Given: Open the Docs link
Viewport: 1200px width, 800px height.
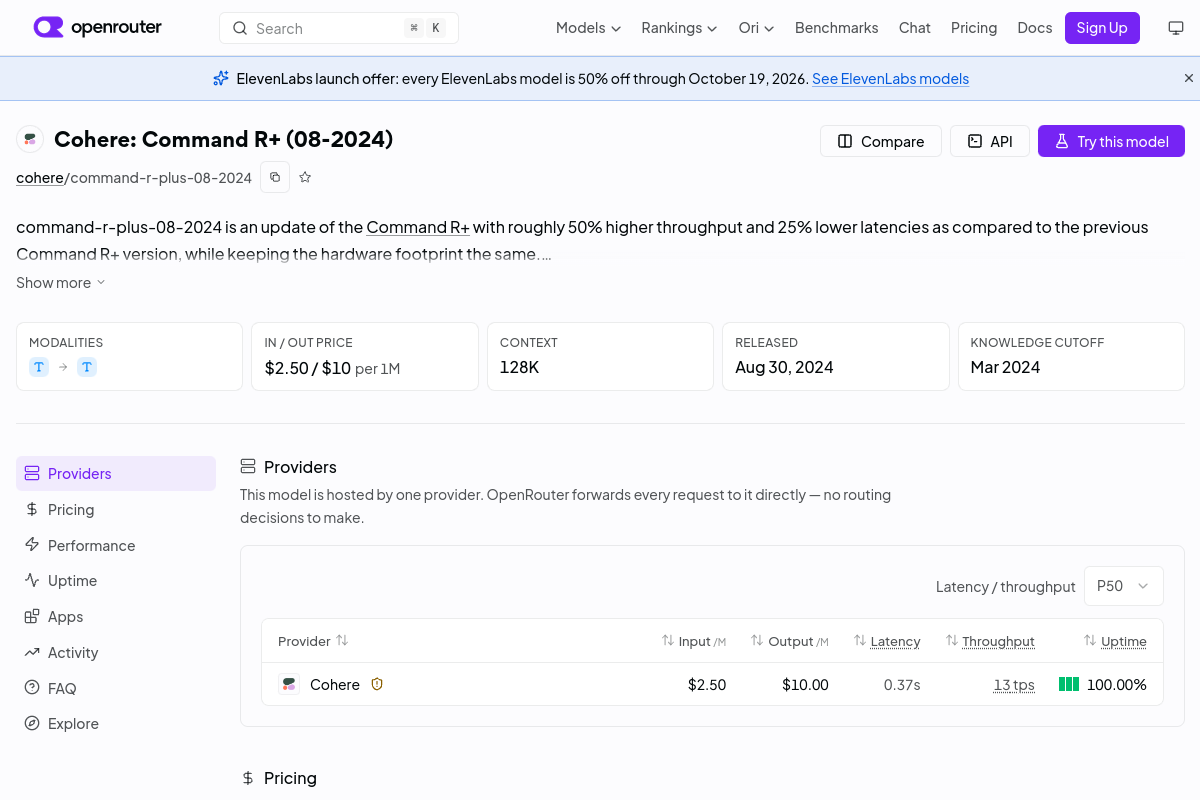Looking at the screenshot, I should click(1034, 28).
